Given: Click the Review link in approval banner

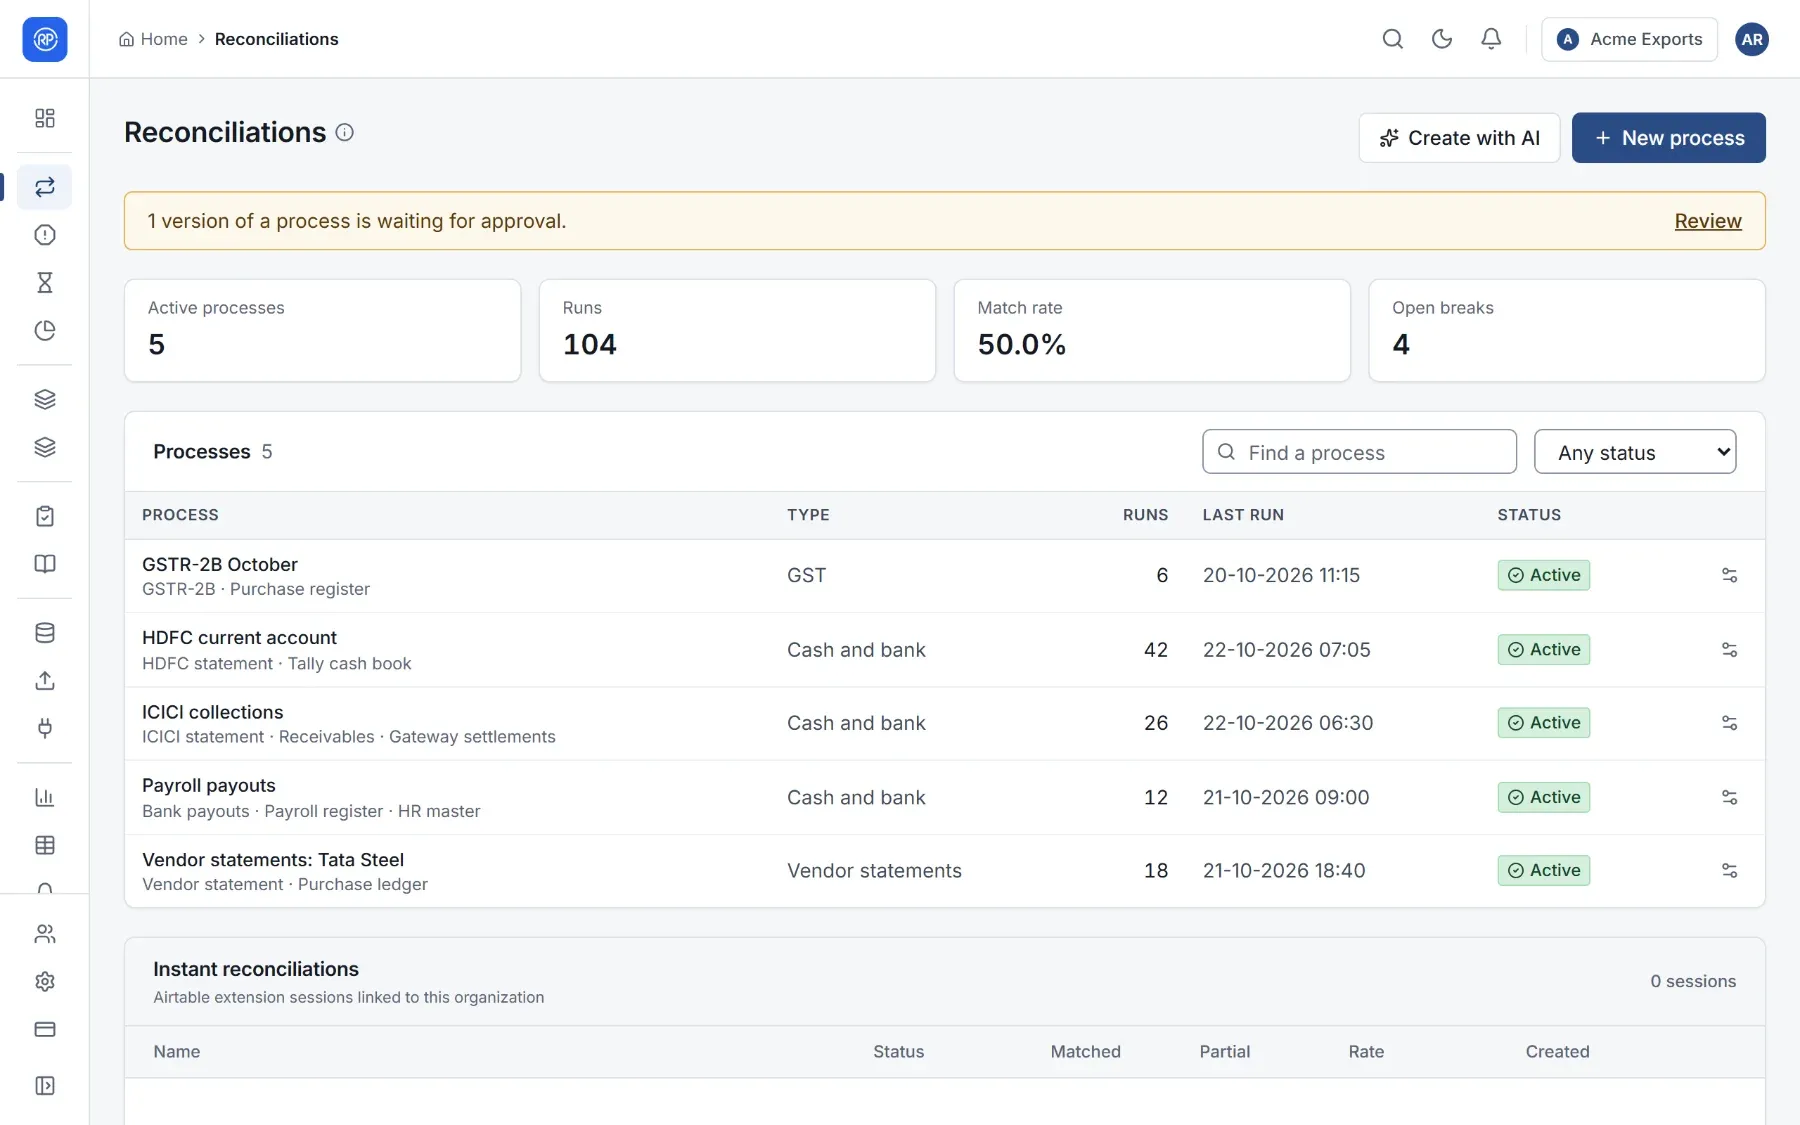Looking at the screenshot, I should tap(1708, 221).
